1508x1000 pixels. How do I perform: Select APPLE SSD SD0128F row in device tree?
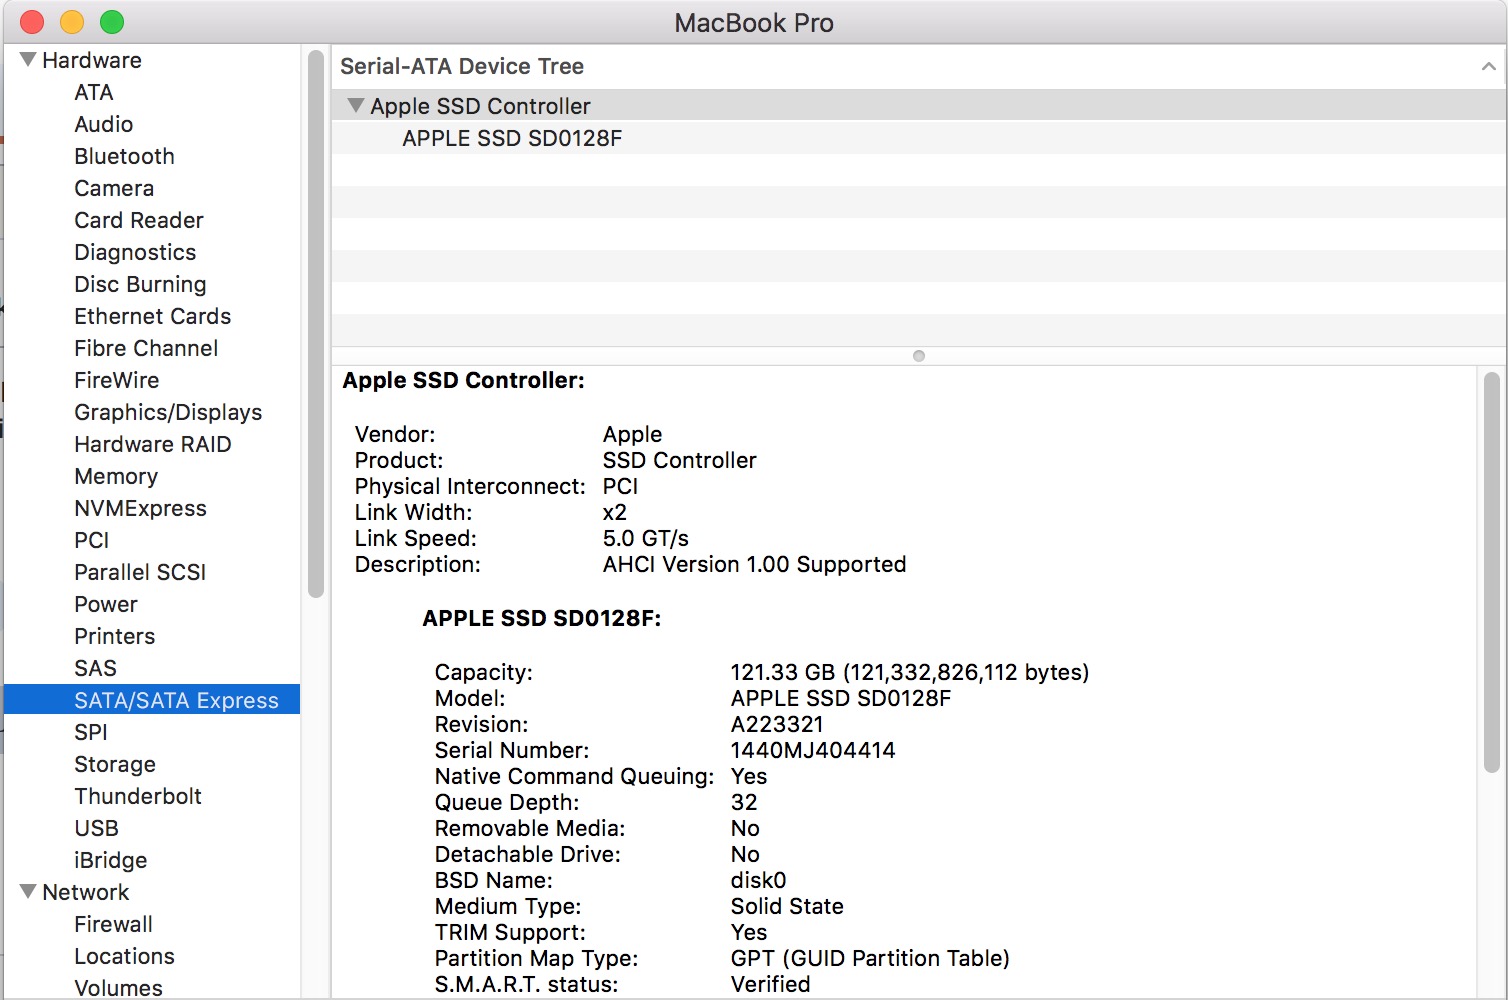pos(918,138)
